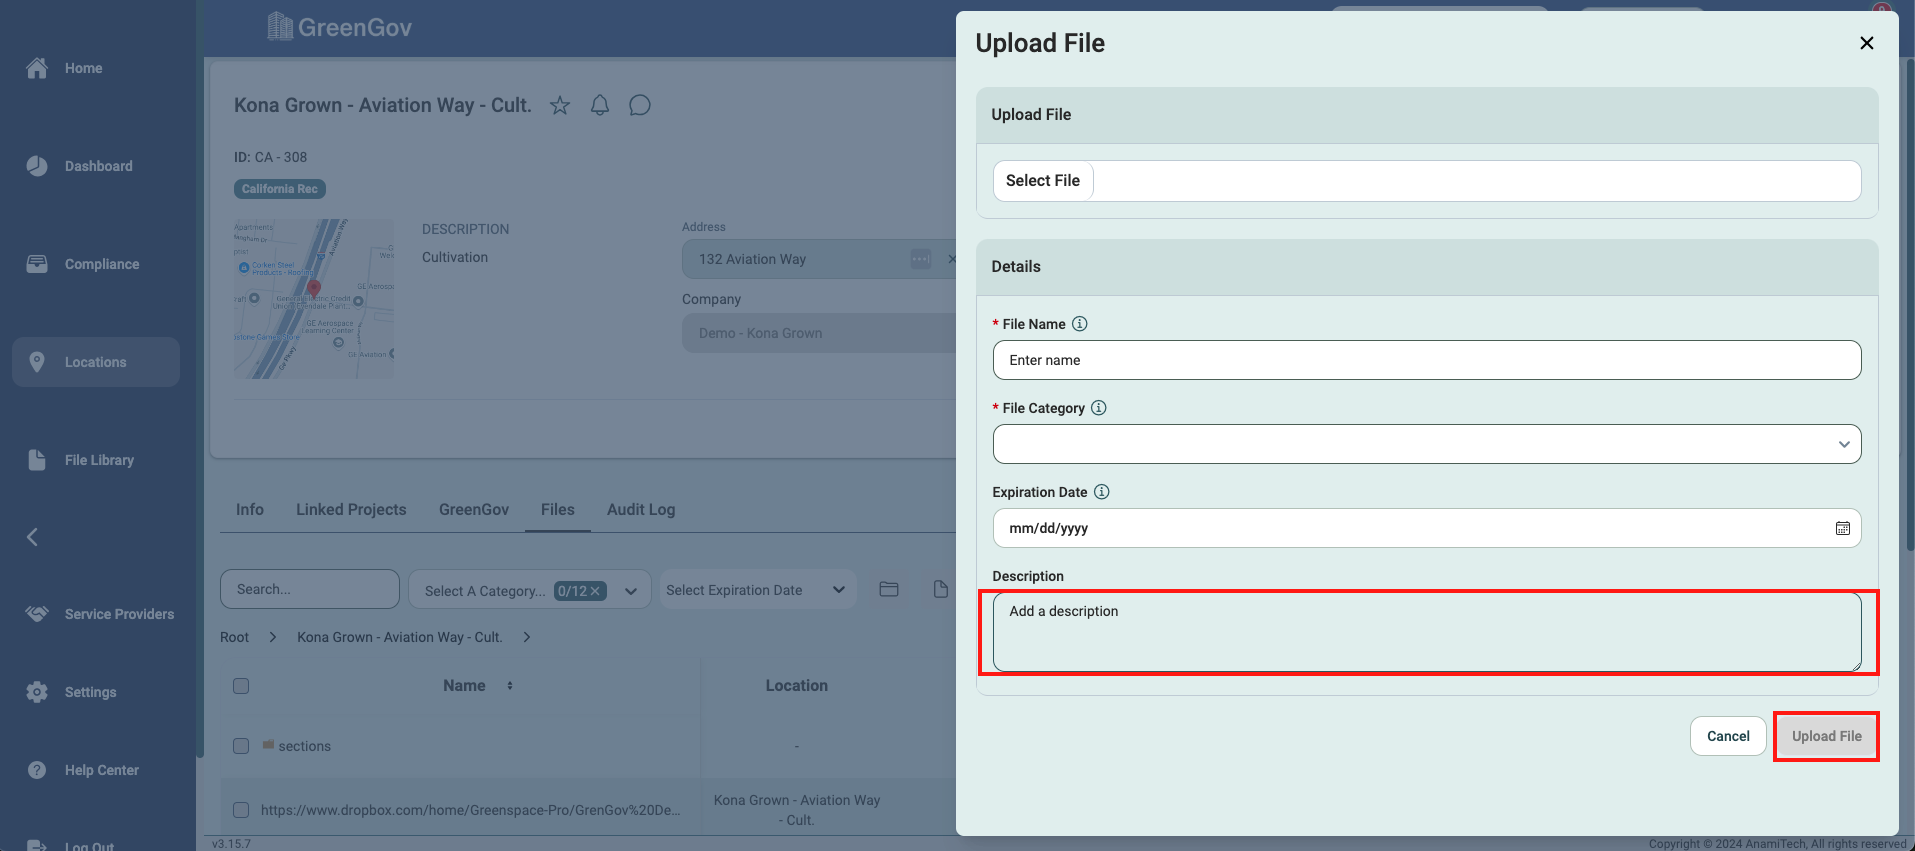This screenshot has width=1915, height=851.
Task: Open the GreenGov tab
Action: (x=474, y=510)
